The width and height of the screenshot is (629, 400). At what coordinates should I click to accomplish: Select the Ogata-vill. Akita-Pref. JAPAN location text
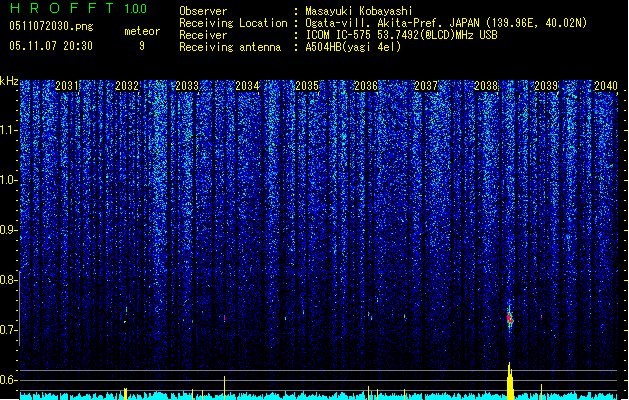click(x=446, y=23)
